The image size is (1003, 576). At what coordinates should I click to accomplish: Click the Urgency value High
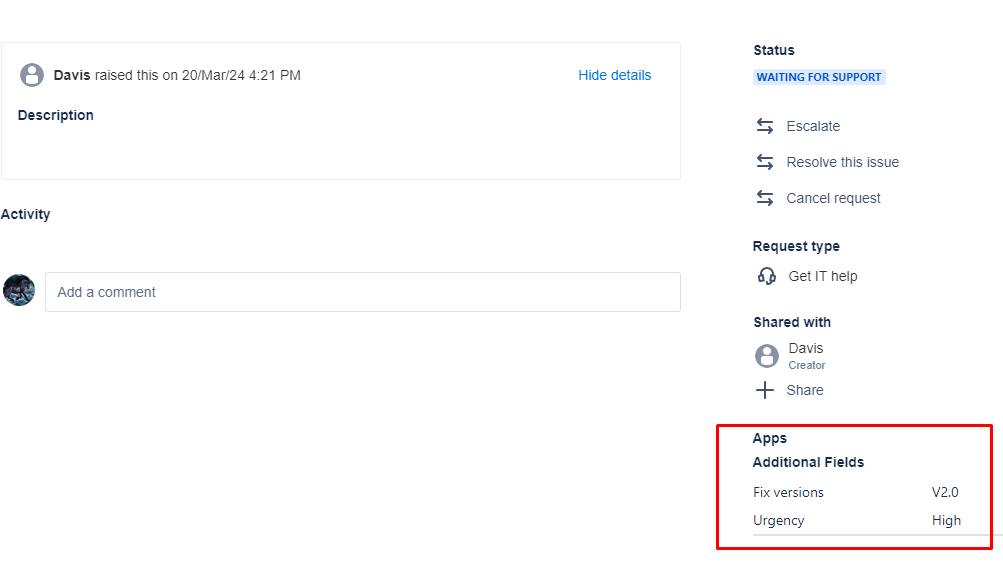click(946, 520)
